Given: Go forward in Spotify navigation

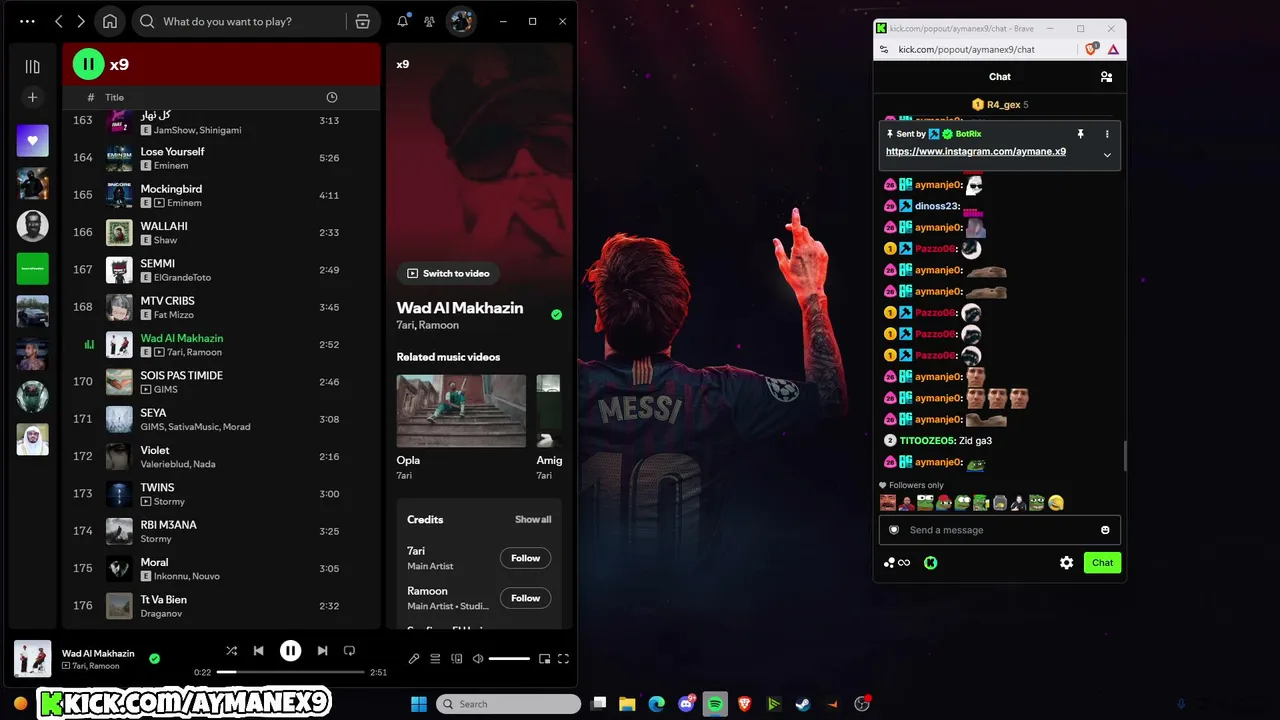Looking at the screenshot, I should (81, 21).
